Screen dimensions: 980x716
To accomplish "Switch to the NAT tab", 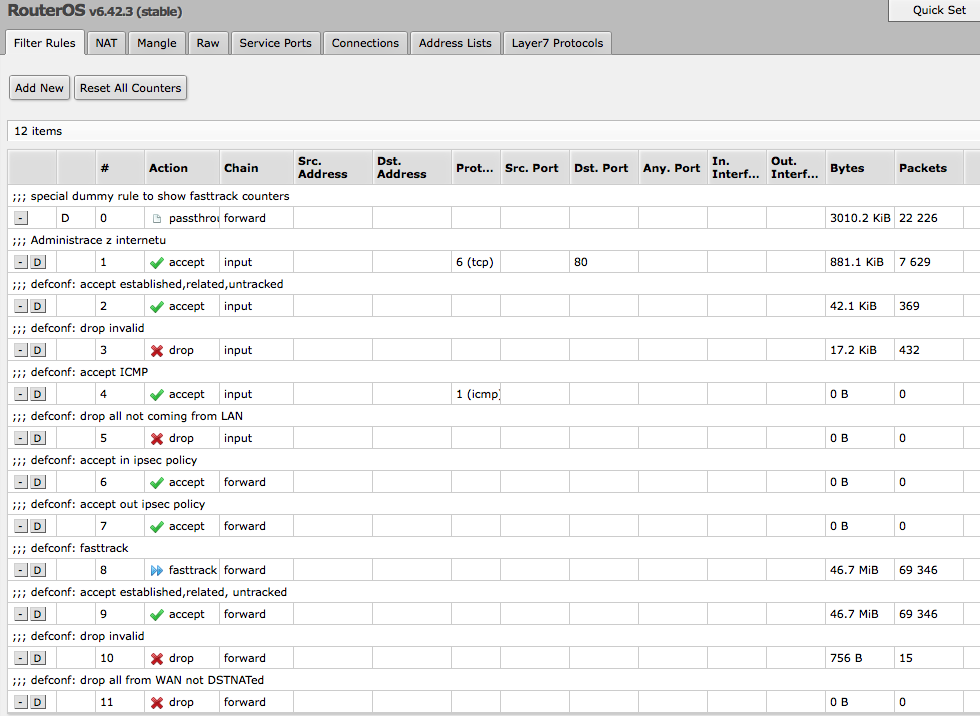I will [x=106, y=43].
